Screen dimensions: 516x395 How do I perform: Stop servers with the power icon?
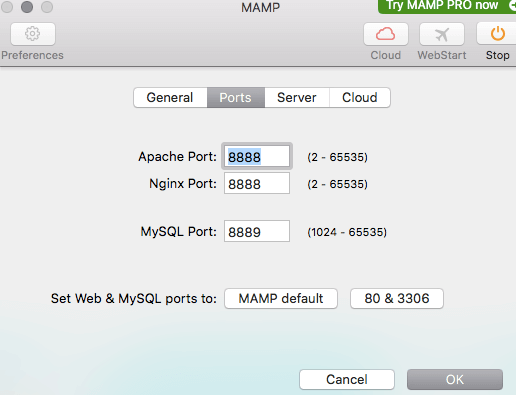[x=497, y=34]
